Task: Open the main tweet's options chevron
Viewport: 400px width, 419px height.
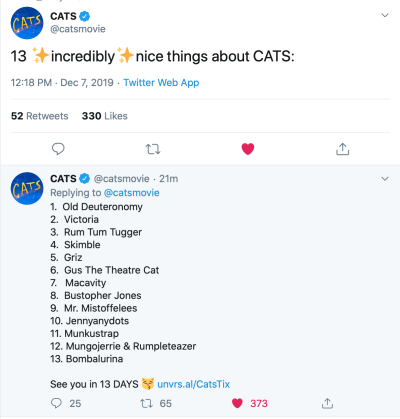Action: coord(385,15)
